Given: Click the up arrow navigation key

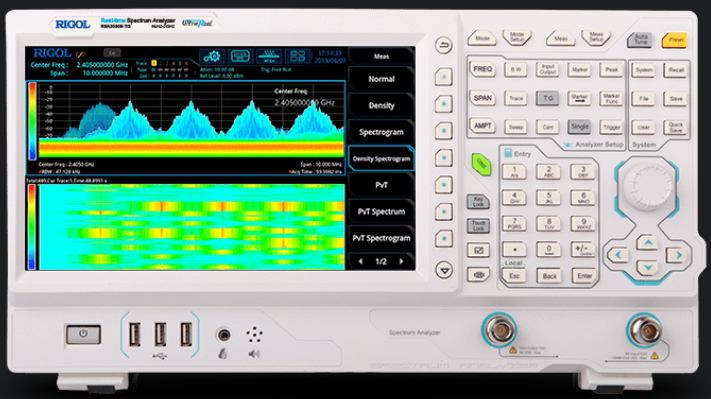Looking at the screenshot, I should click(x=648, y=243).
